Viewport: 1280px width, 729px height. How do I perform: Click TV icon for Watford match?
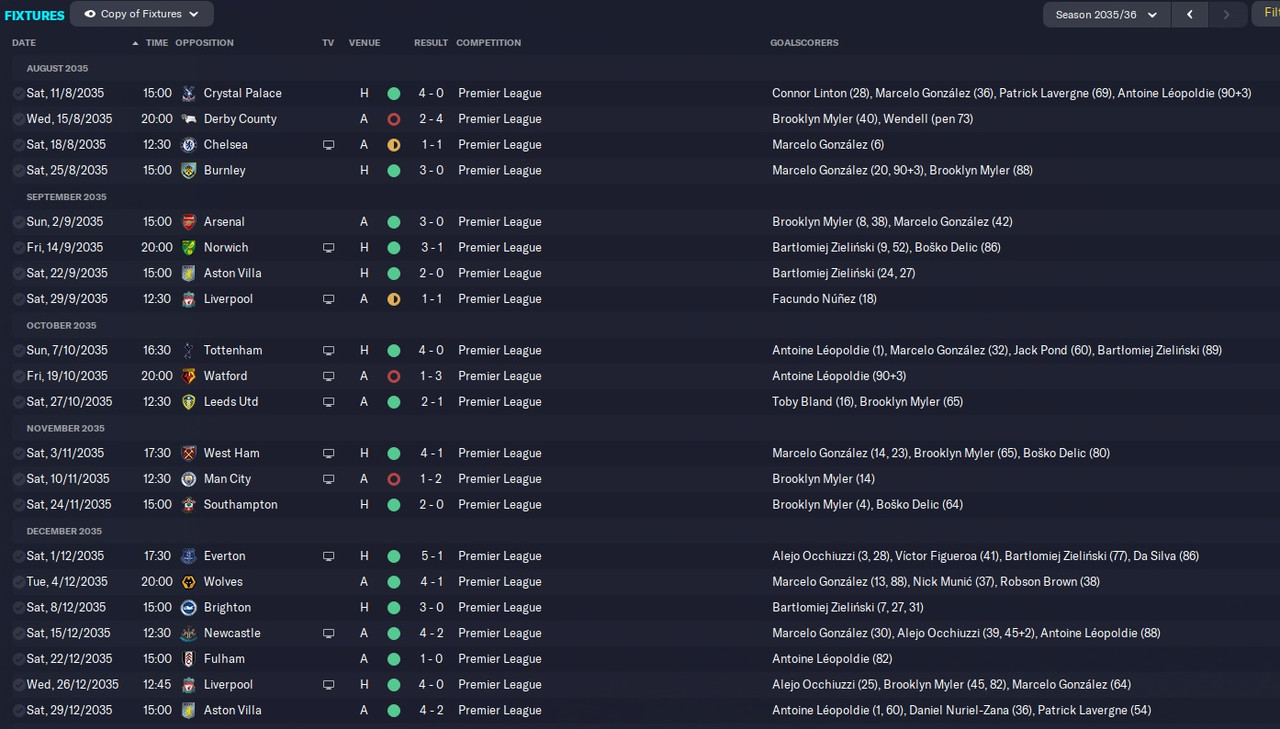[x=328, y=376]
